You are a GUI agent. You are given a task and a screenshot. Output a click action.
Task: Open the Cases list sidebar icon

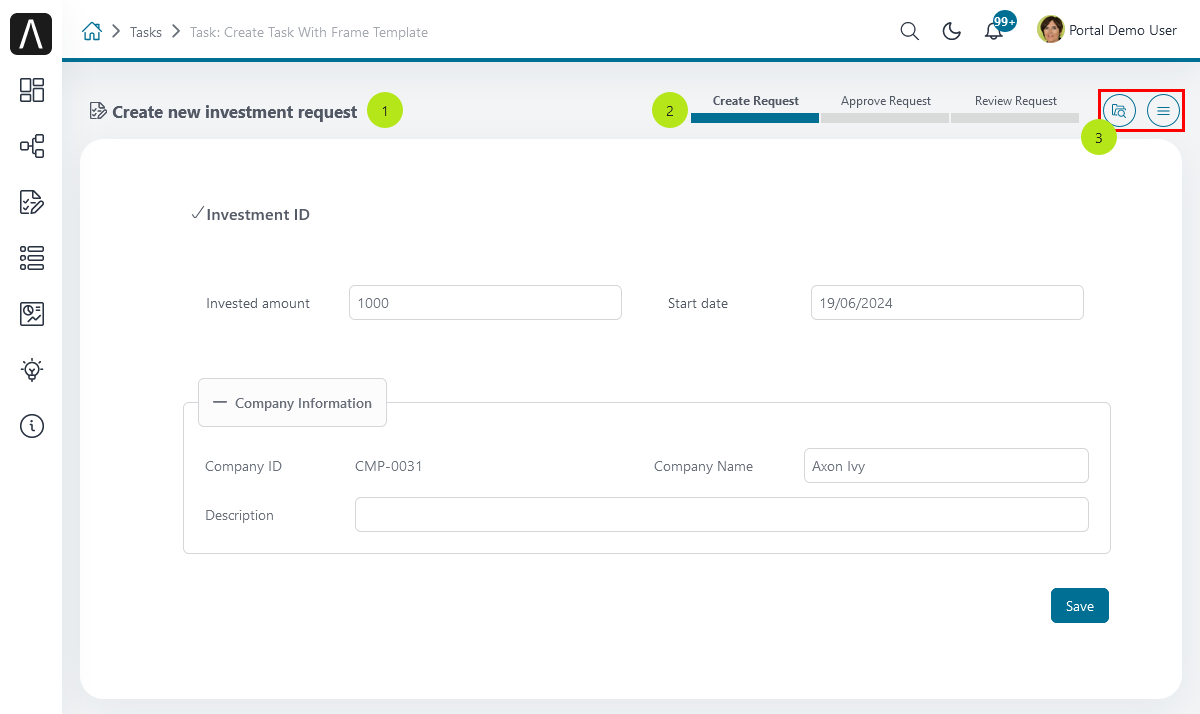click(32, 258)
